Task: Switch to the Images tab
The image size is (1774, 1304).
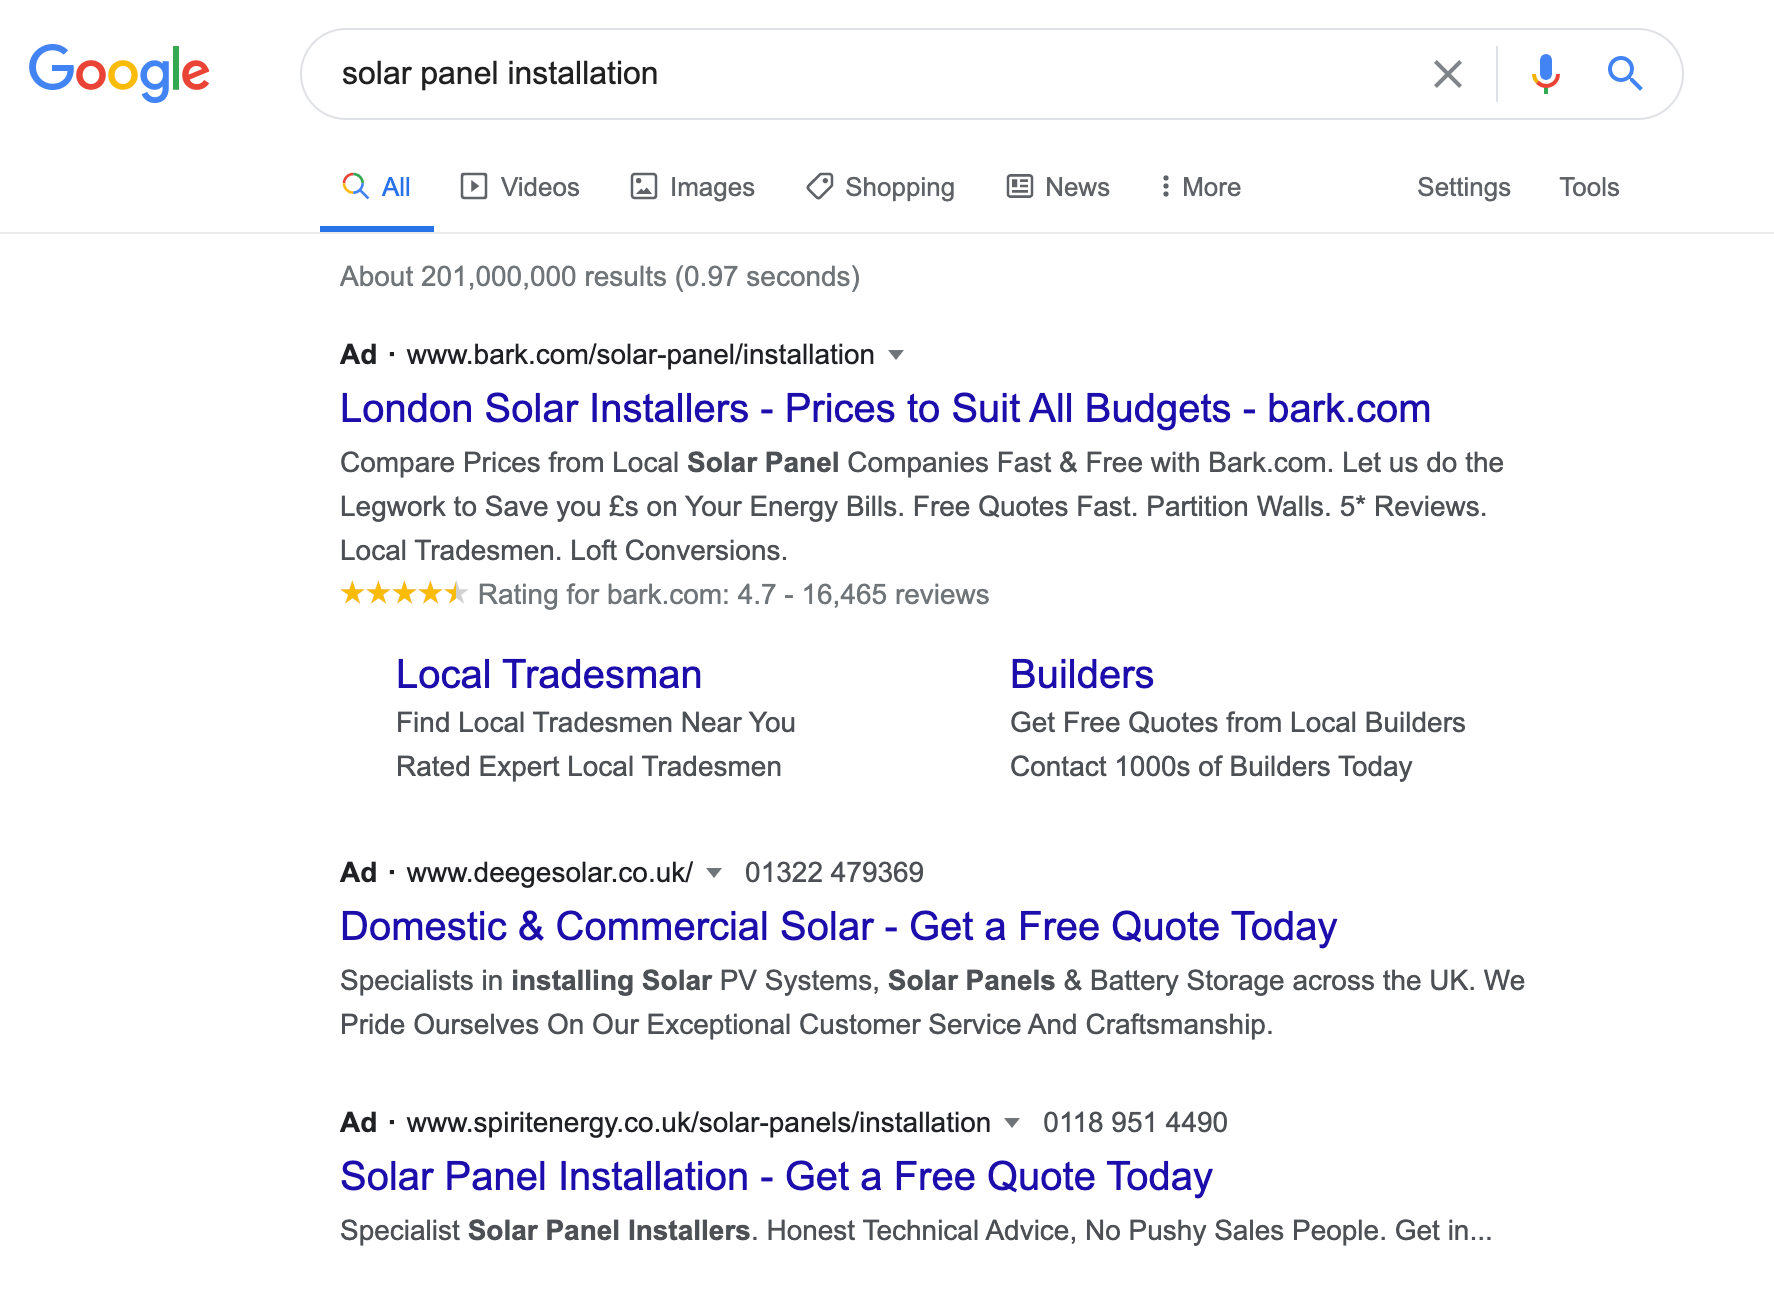Action: 692,187
